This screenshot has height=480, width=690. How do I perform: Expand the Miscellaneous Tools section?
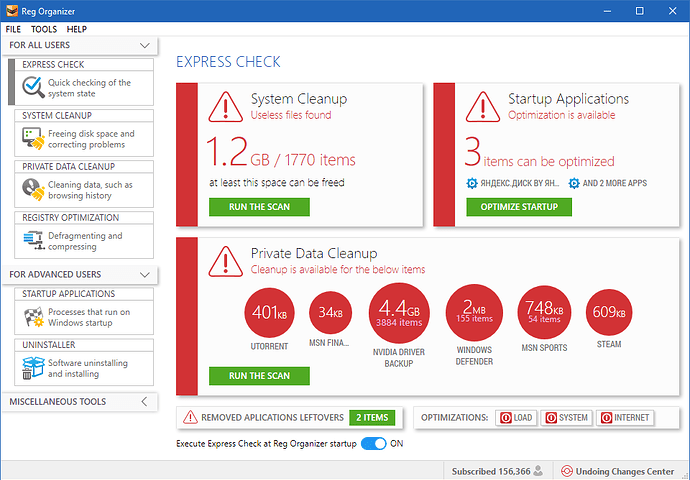click(x=145, y=402)
